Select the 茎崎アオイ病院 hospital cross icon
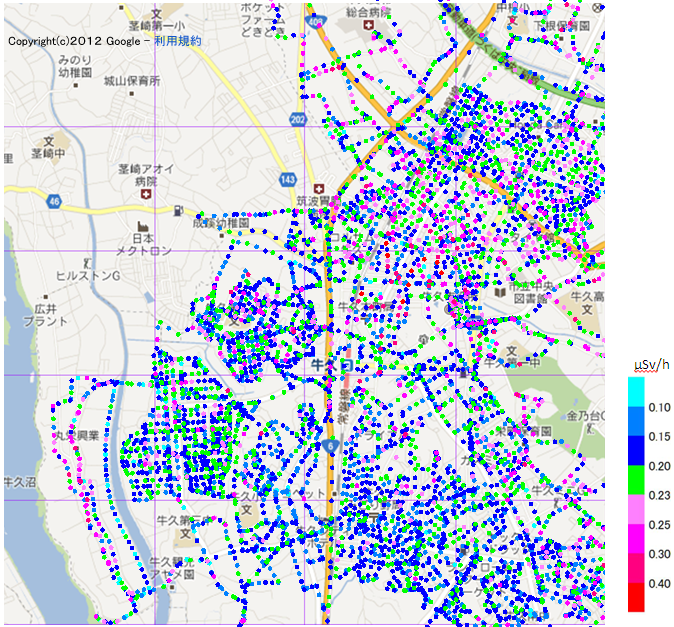This screenshot has height=627, width=674. click(x=146, y=195)
